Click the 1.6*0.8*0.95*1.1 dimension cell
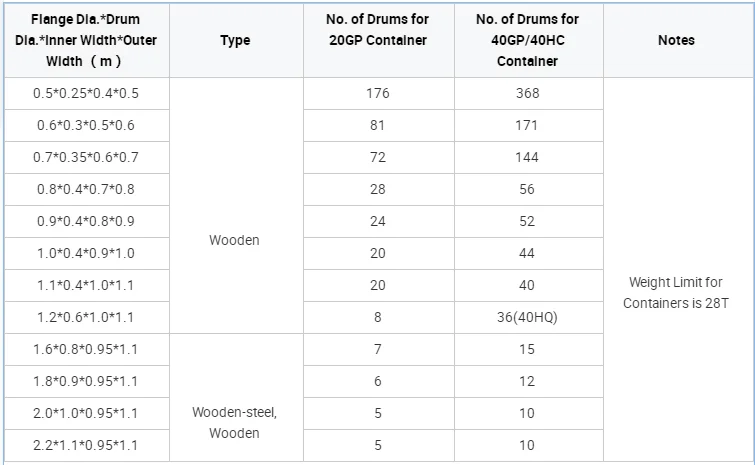This screenshot has height=465, width=755. [x=86, y=349]
